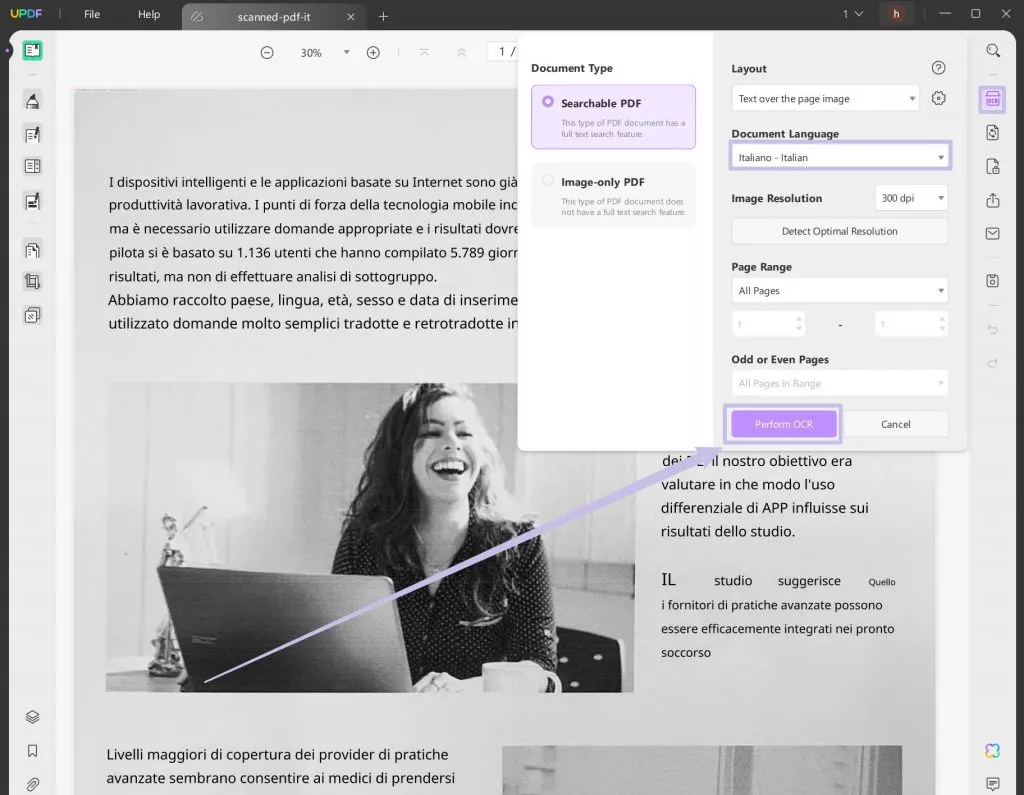Screen dimensions: 1024x795
Task: Open the Document Language dropdown set to Italian
Action: pos(840,157)
